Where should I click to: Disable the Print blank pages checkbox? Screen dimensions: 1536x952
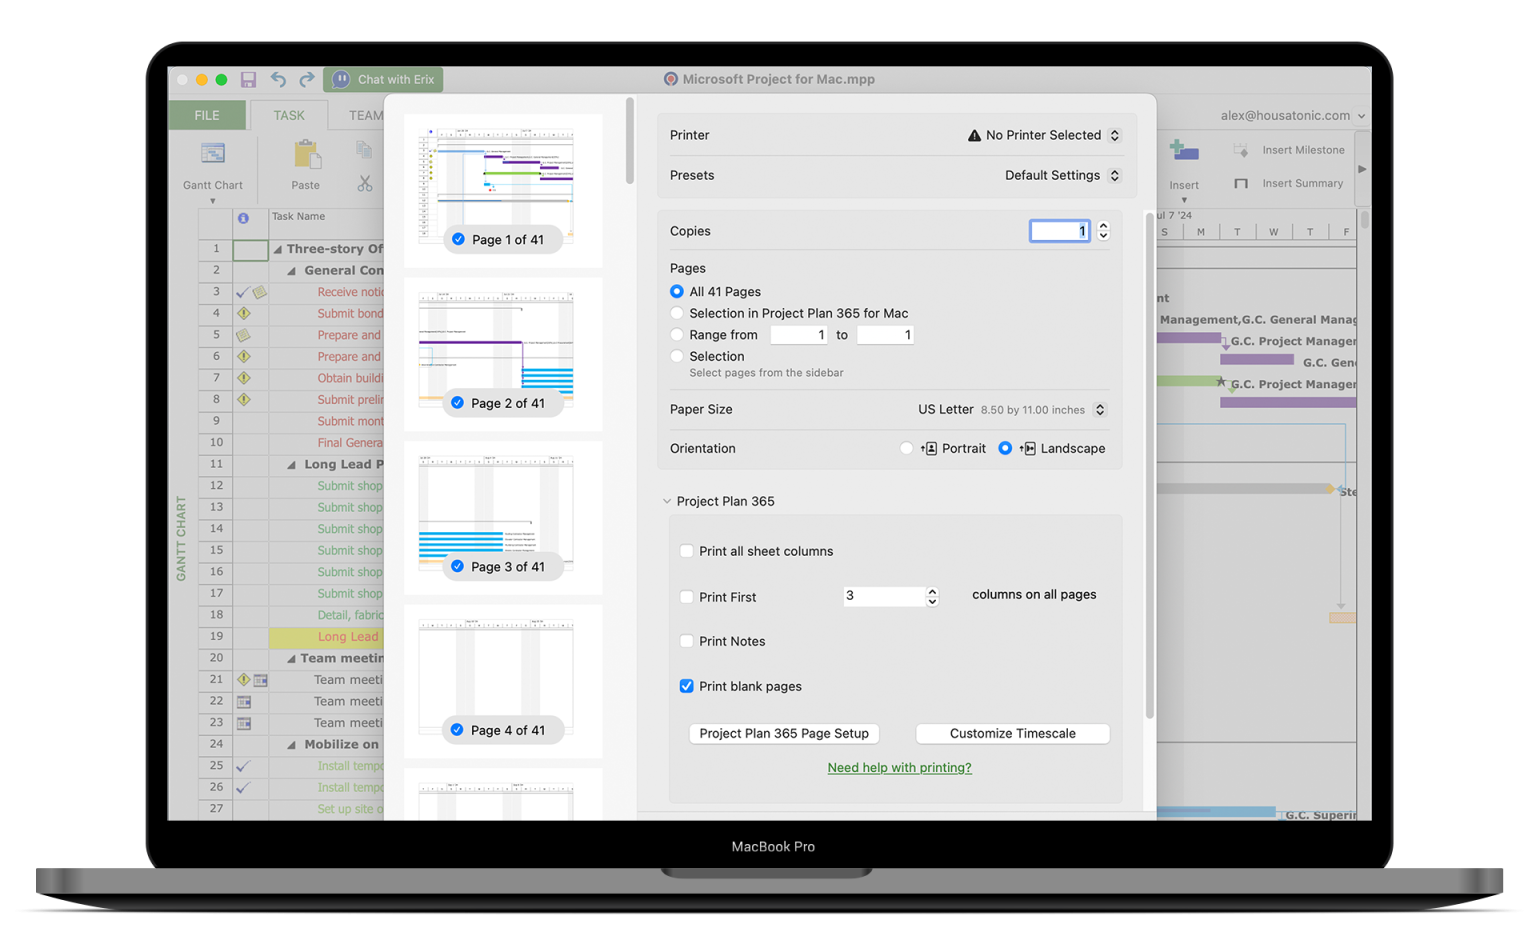click(x=687, y=686)
